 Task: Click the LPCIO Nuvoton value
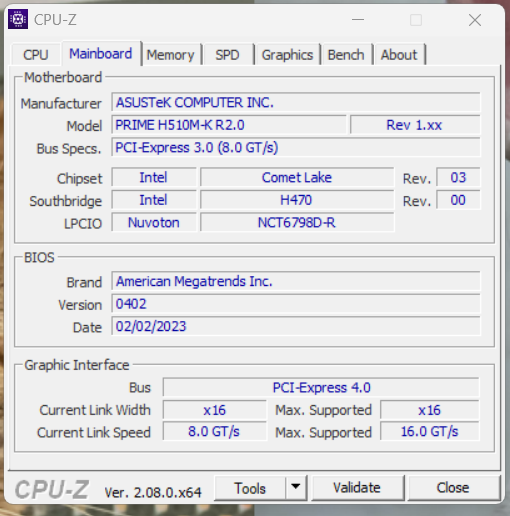[154, 222]
